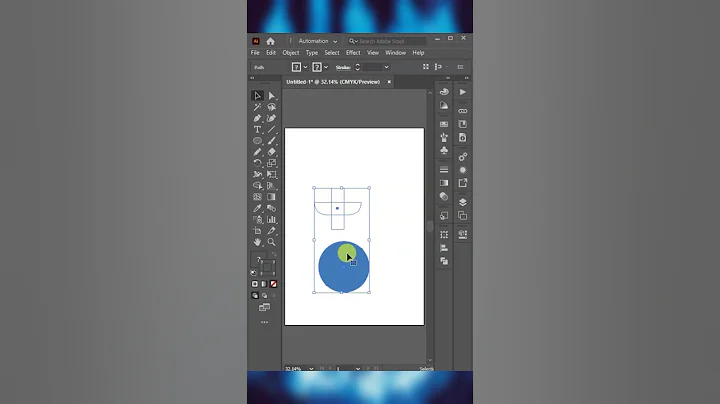The height and width of the screenshot is (404, 720).
Task: Select the Eyedropper tool
Action: 258,208
